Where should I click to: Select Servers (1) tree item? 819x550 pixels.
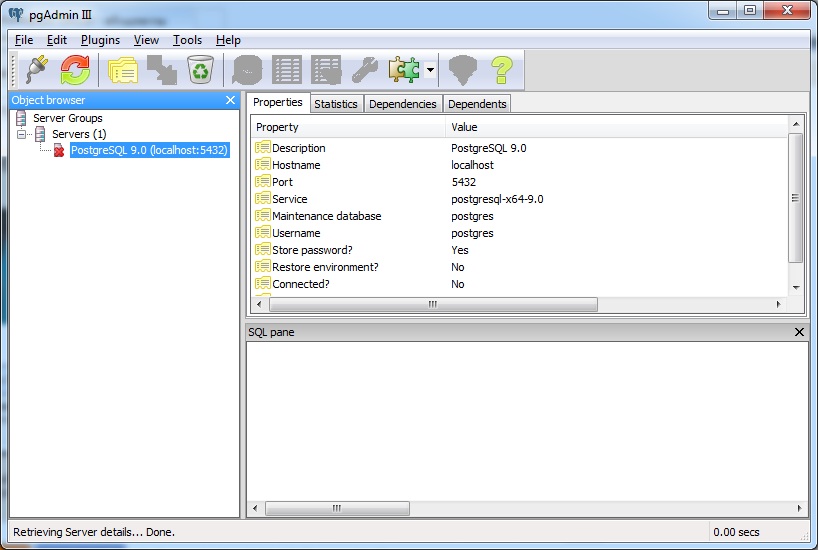(79, 134)
